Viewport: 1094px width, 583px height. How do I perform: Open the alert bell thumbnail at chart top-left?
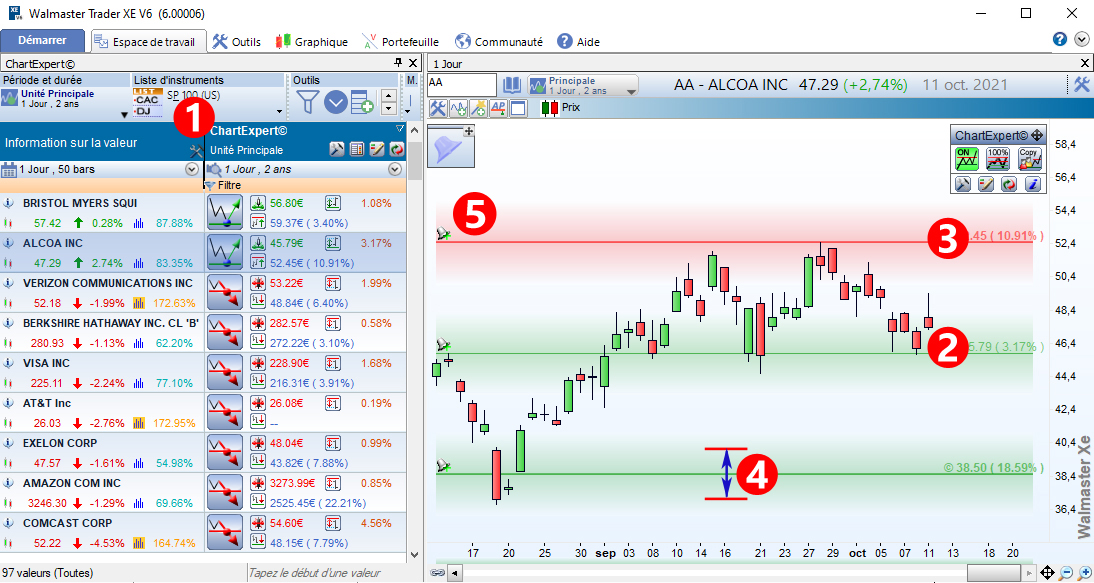click(x=451, y=147)
